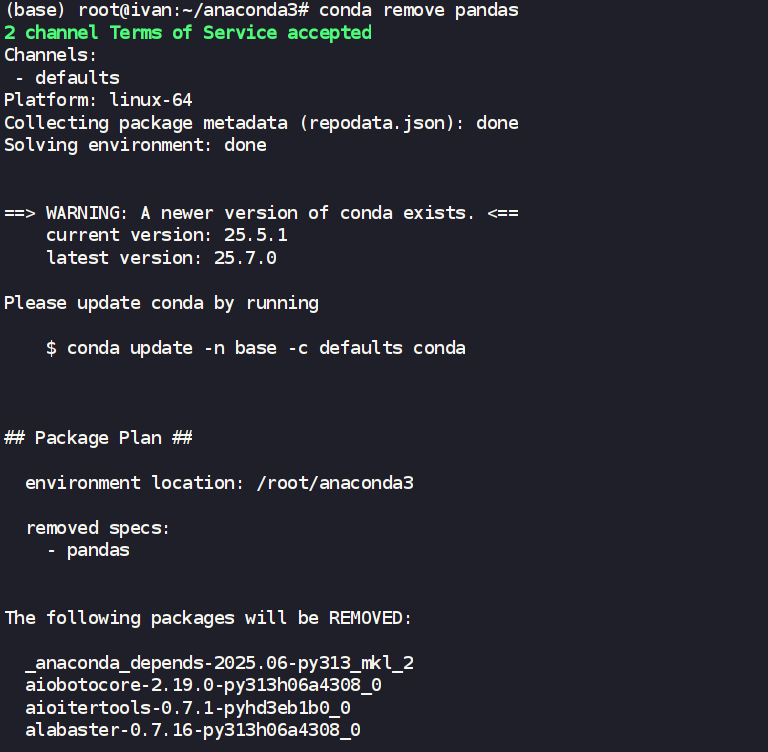
Task: Click 'The following packages will be REMOVED' line
Action: point(208,618)
